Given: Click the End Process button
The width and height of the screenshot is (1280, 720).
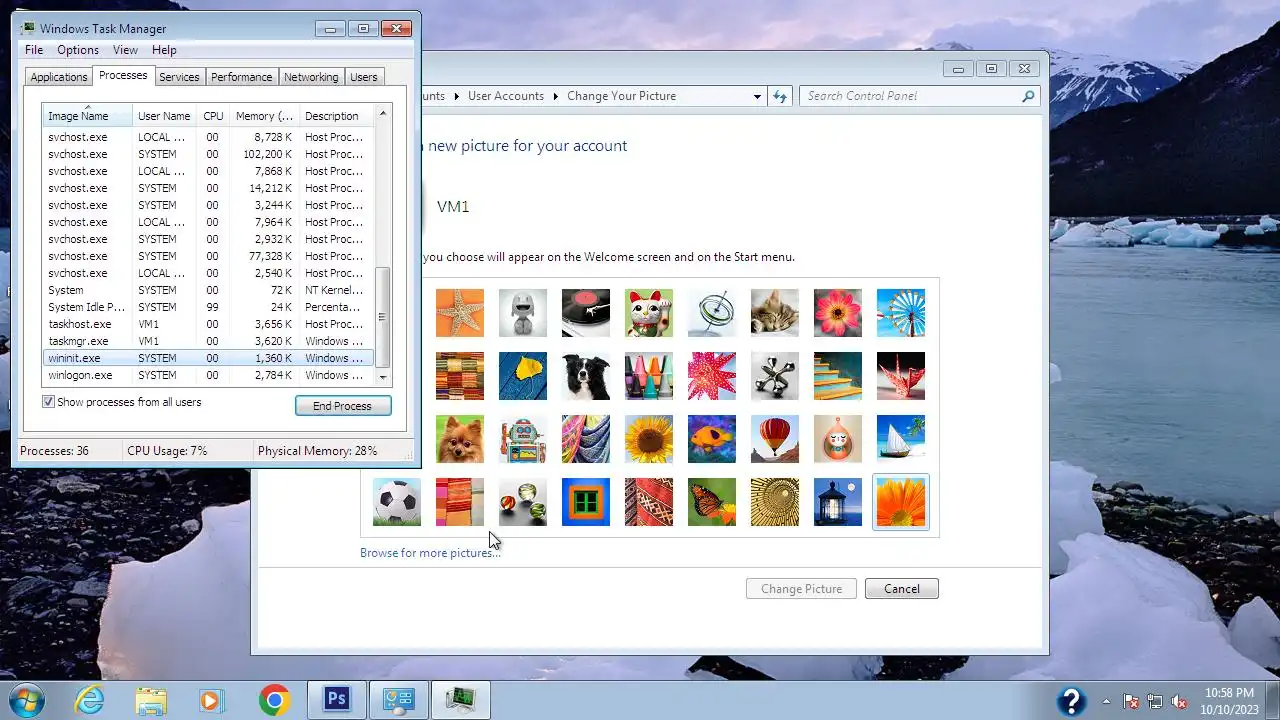Looking at the screenshot, I should (x=343, y=406).
